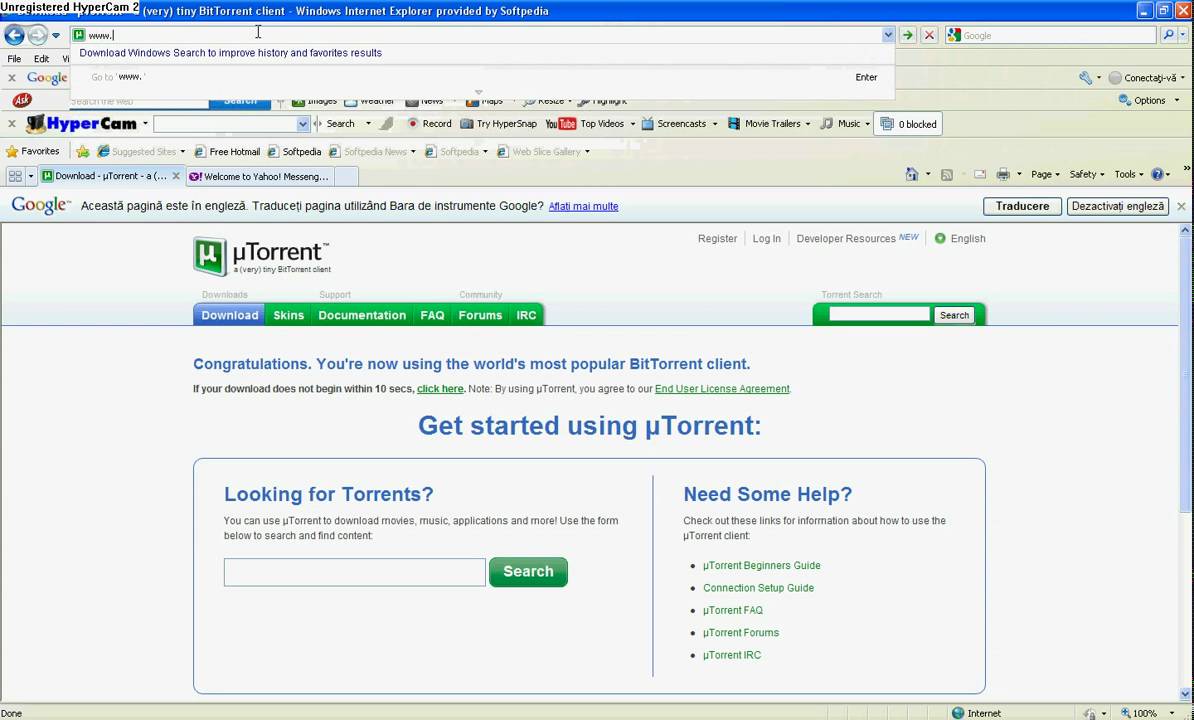
Task: Close the Google toolbar with its X
Action: click(x=11, y=78)
